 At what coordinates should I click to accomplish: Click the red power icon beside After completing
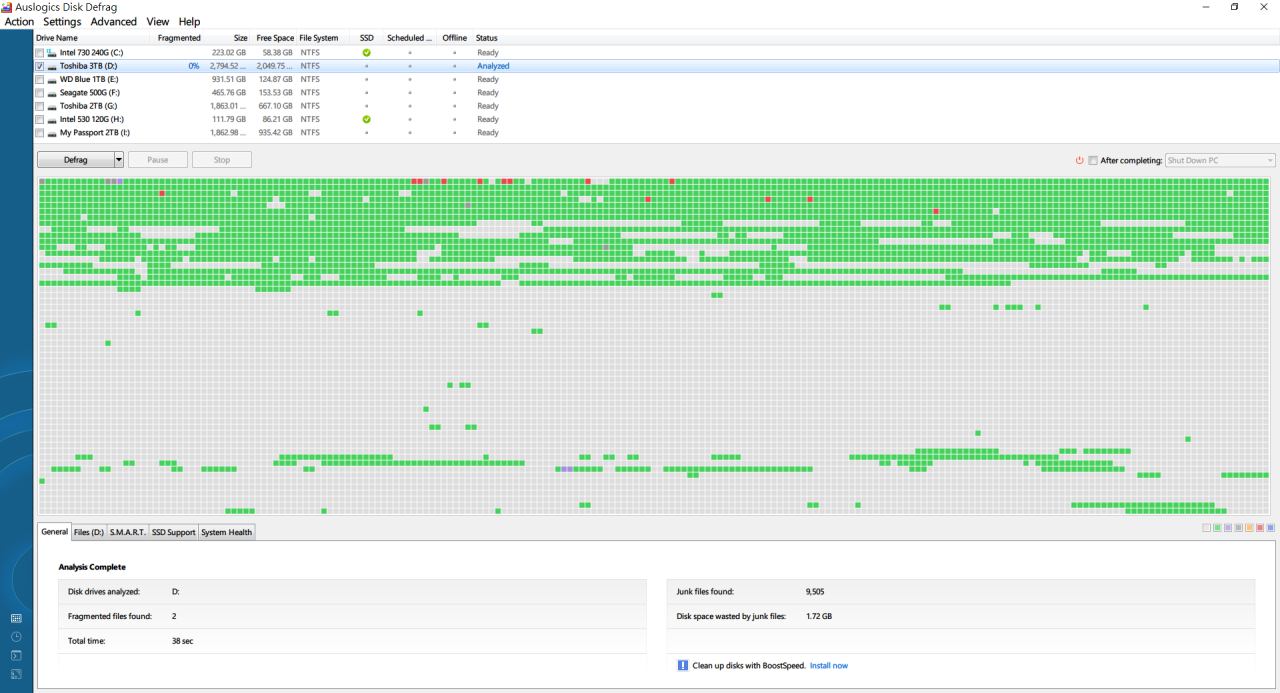[1079, 160]
